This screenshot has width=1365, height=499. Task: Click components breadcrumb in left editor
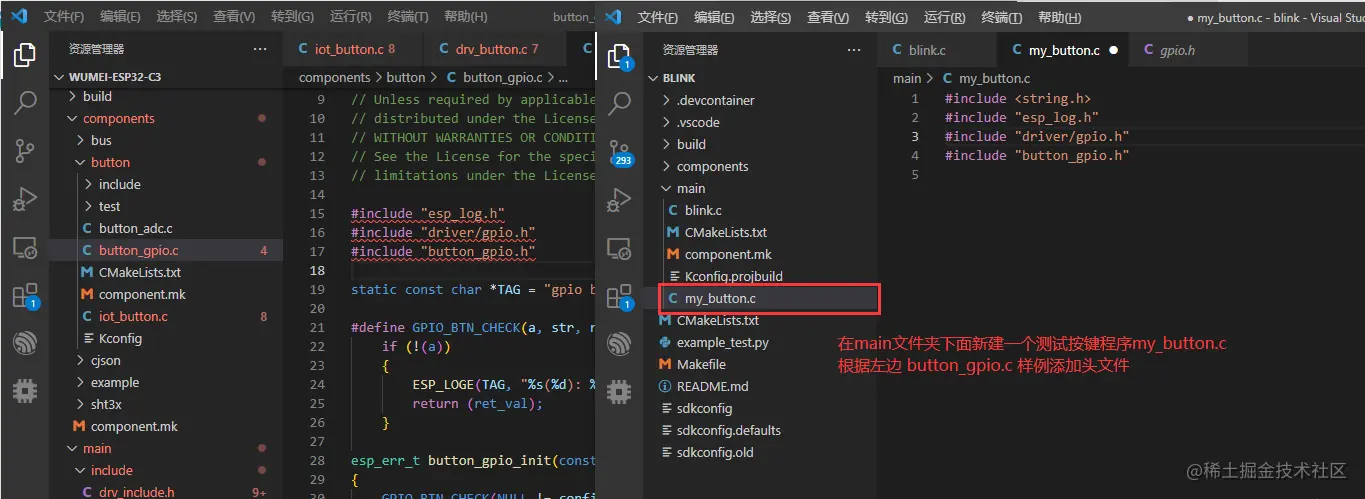(x=335, y=77)
